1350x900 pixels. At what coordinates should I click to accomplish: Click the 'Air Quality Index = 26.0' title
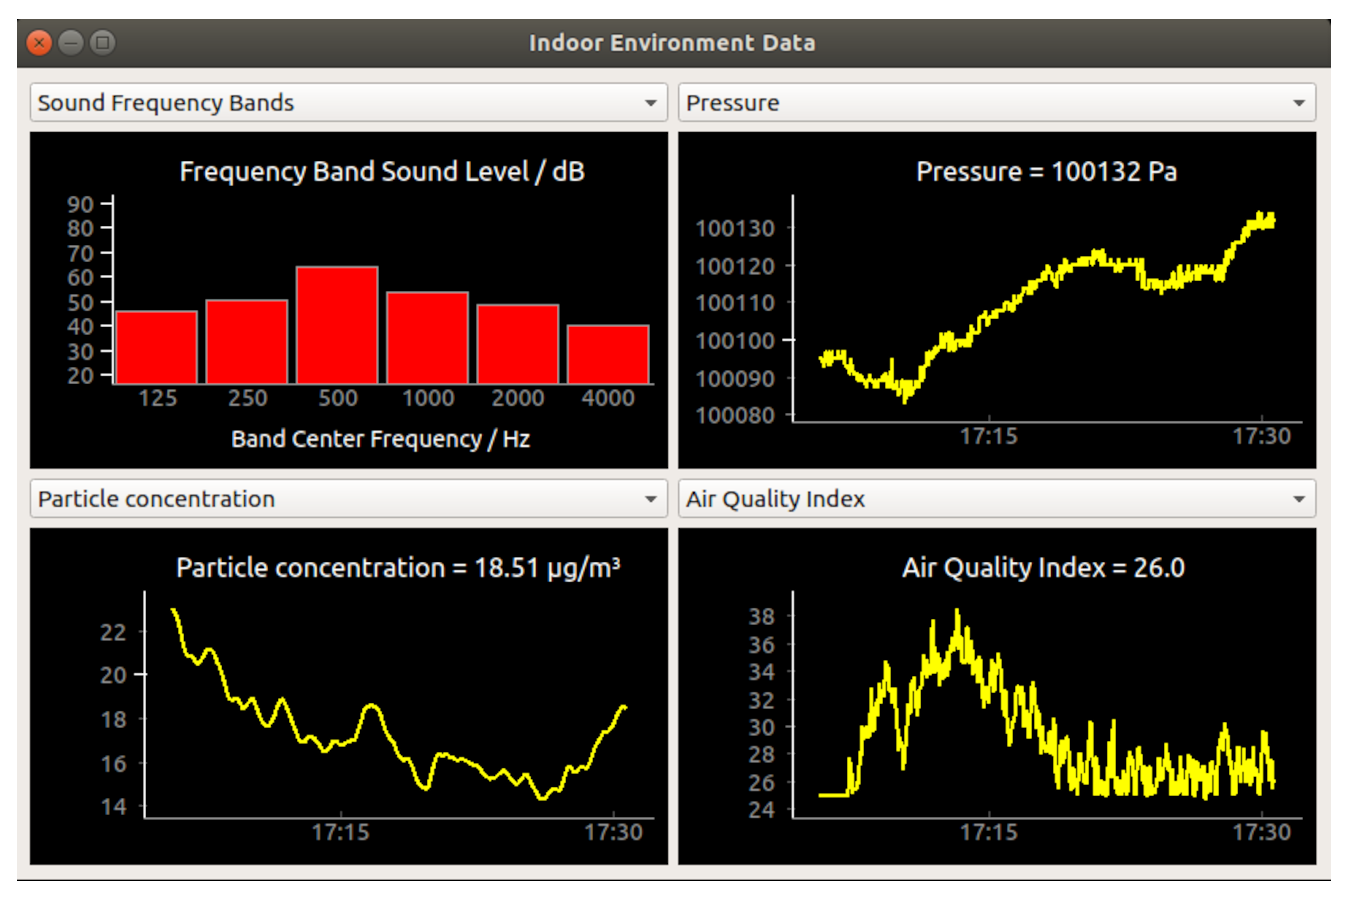click(1044, 568)
